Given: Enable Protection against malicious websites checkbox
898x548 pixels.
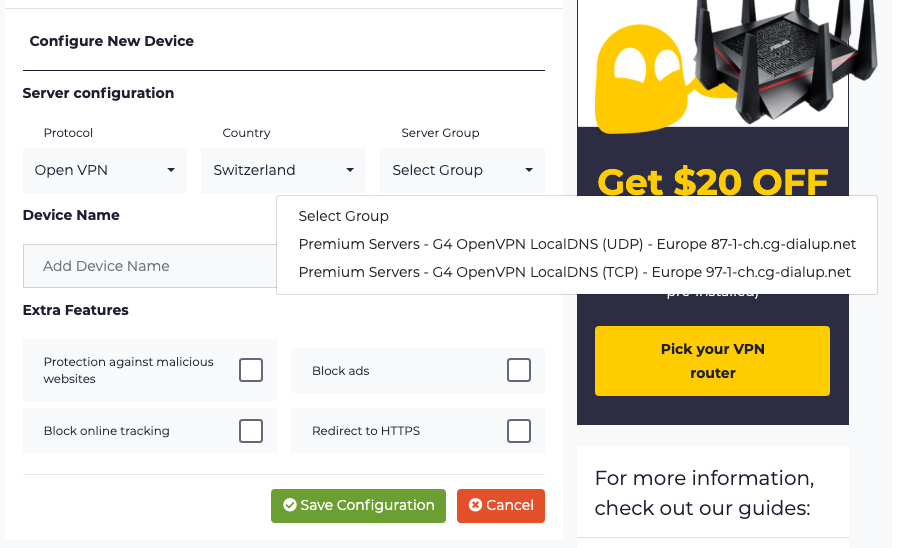Looking at the screenshot, I should coord(251,370).
